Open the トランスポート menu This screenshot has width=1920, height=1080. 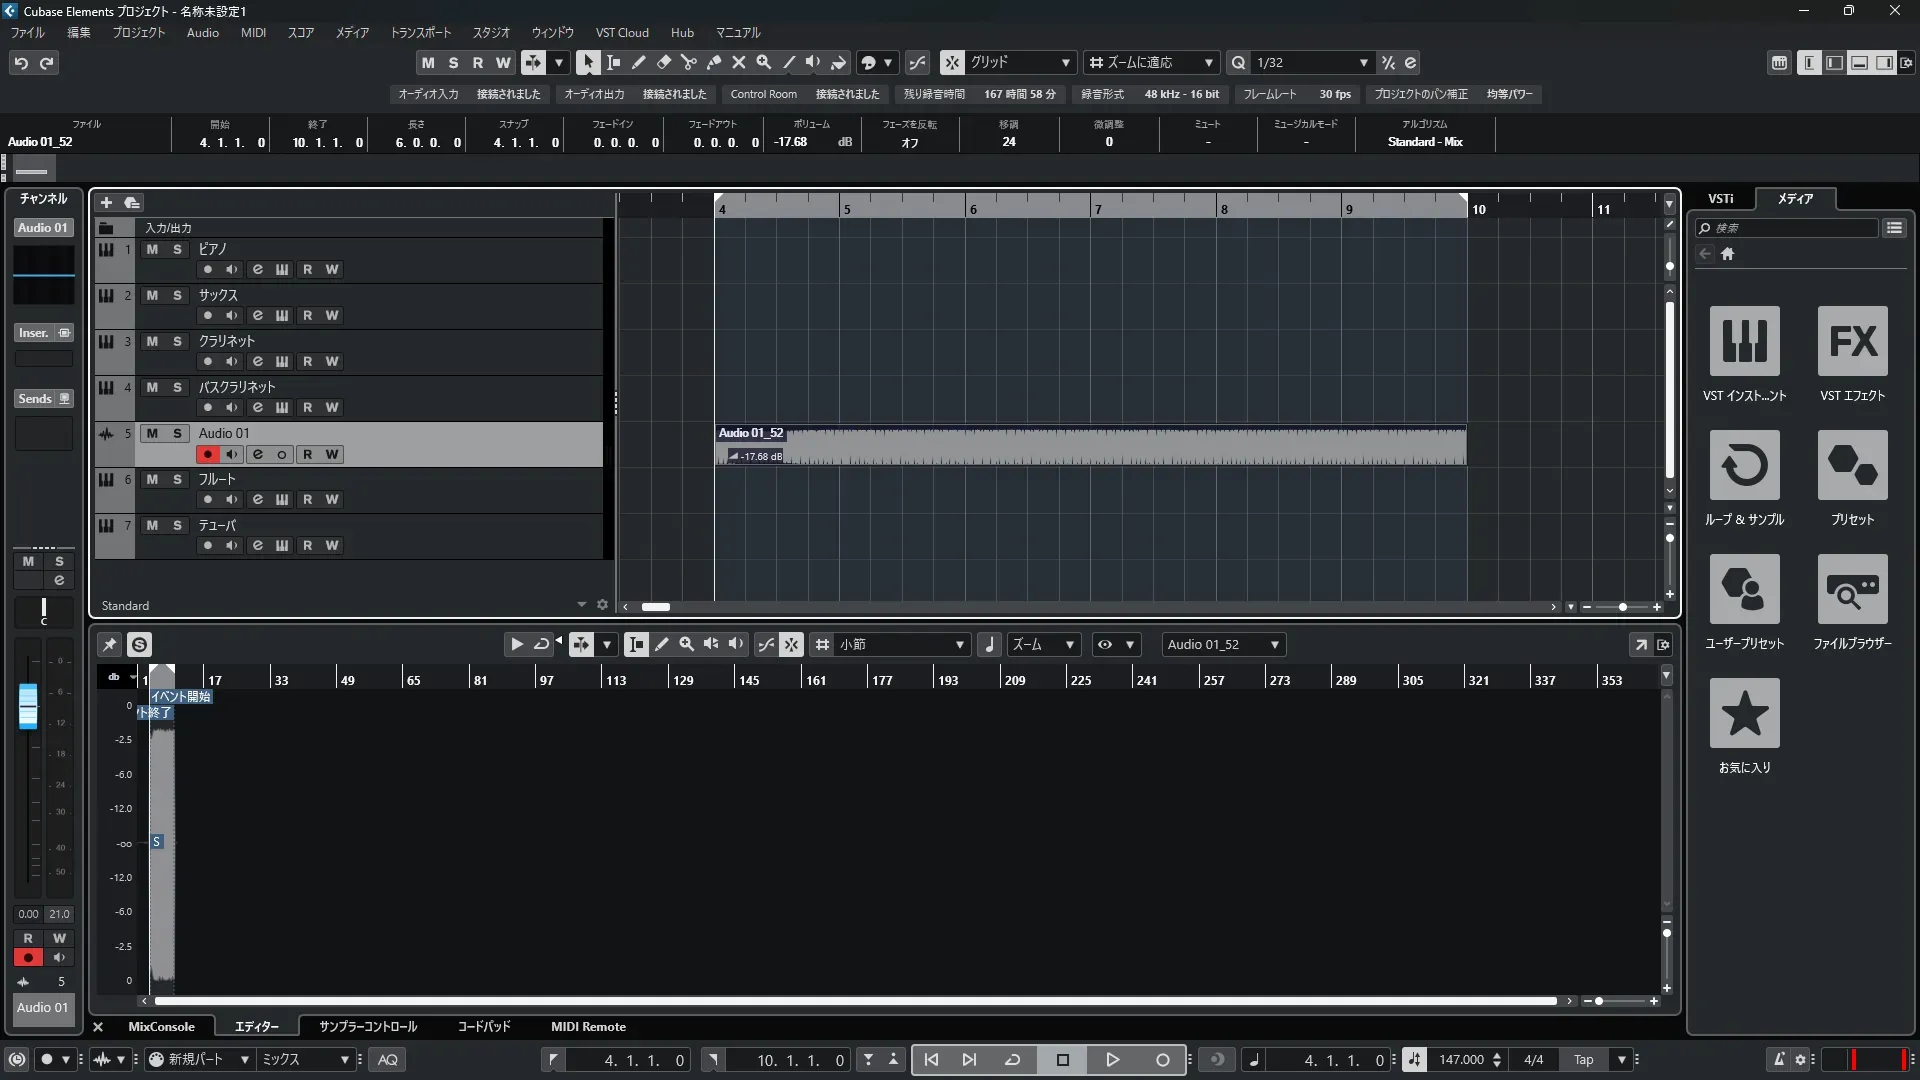pos(420,32)
